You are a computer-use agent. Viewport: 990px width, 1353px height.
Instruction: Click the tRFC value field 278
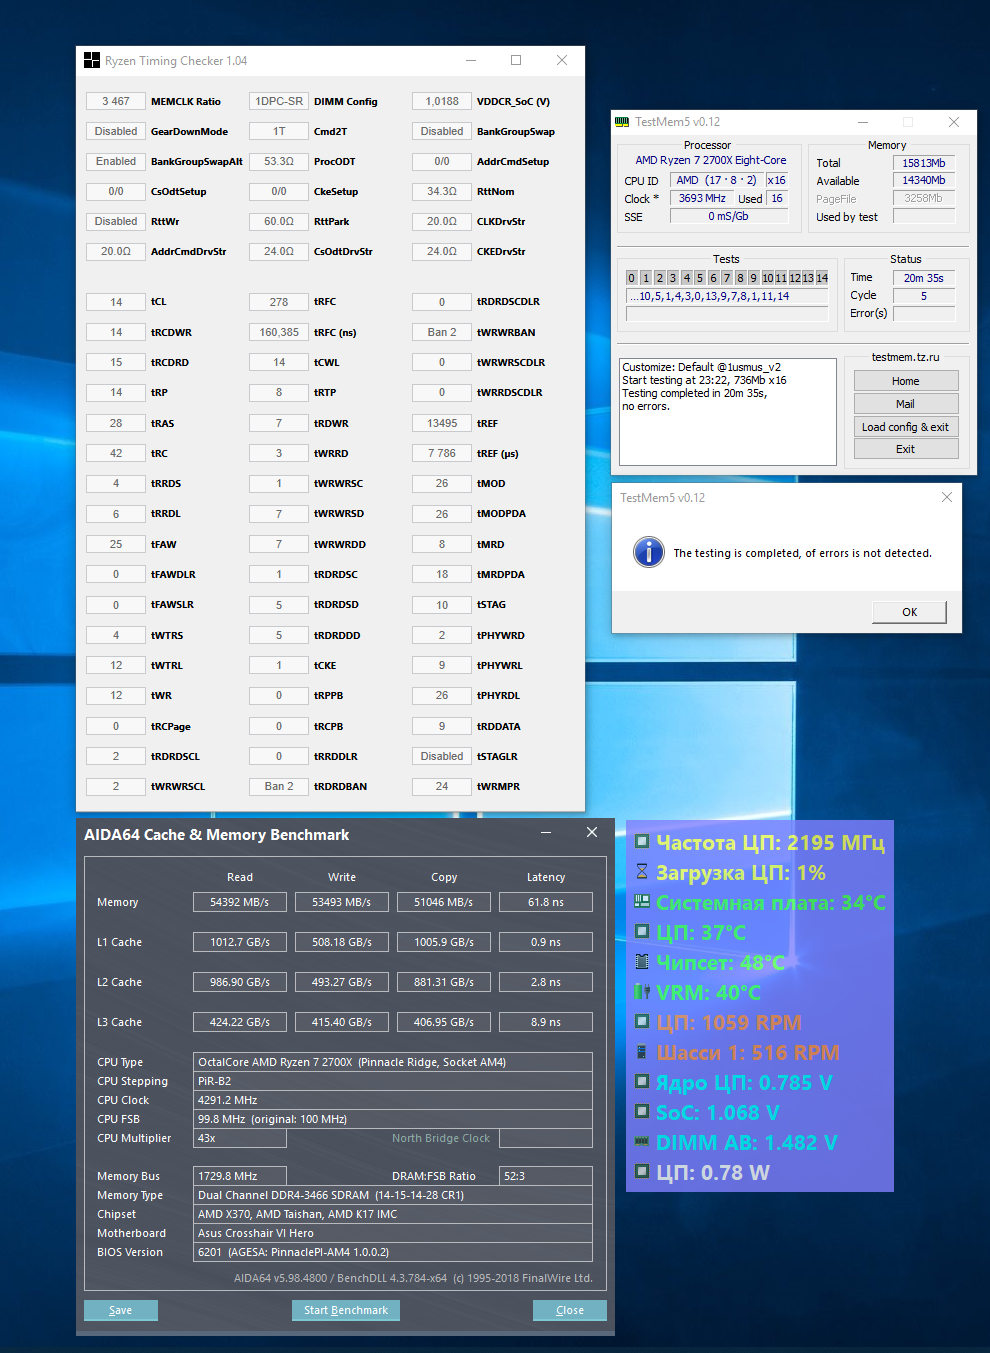pos(279,301)
